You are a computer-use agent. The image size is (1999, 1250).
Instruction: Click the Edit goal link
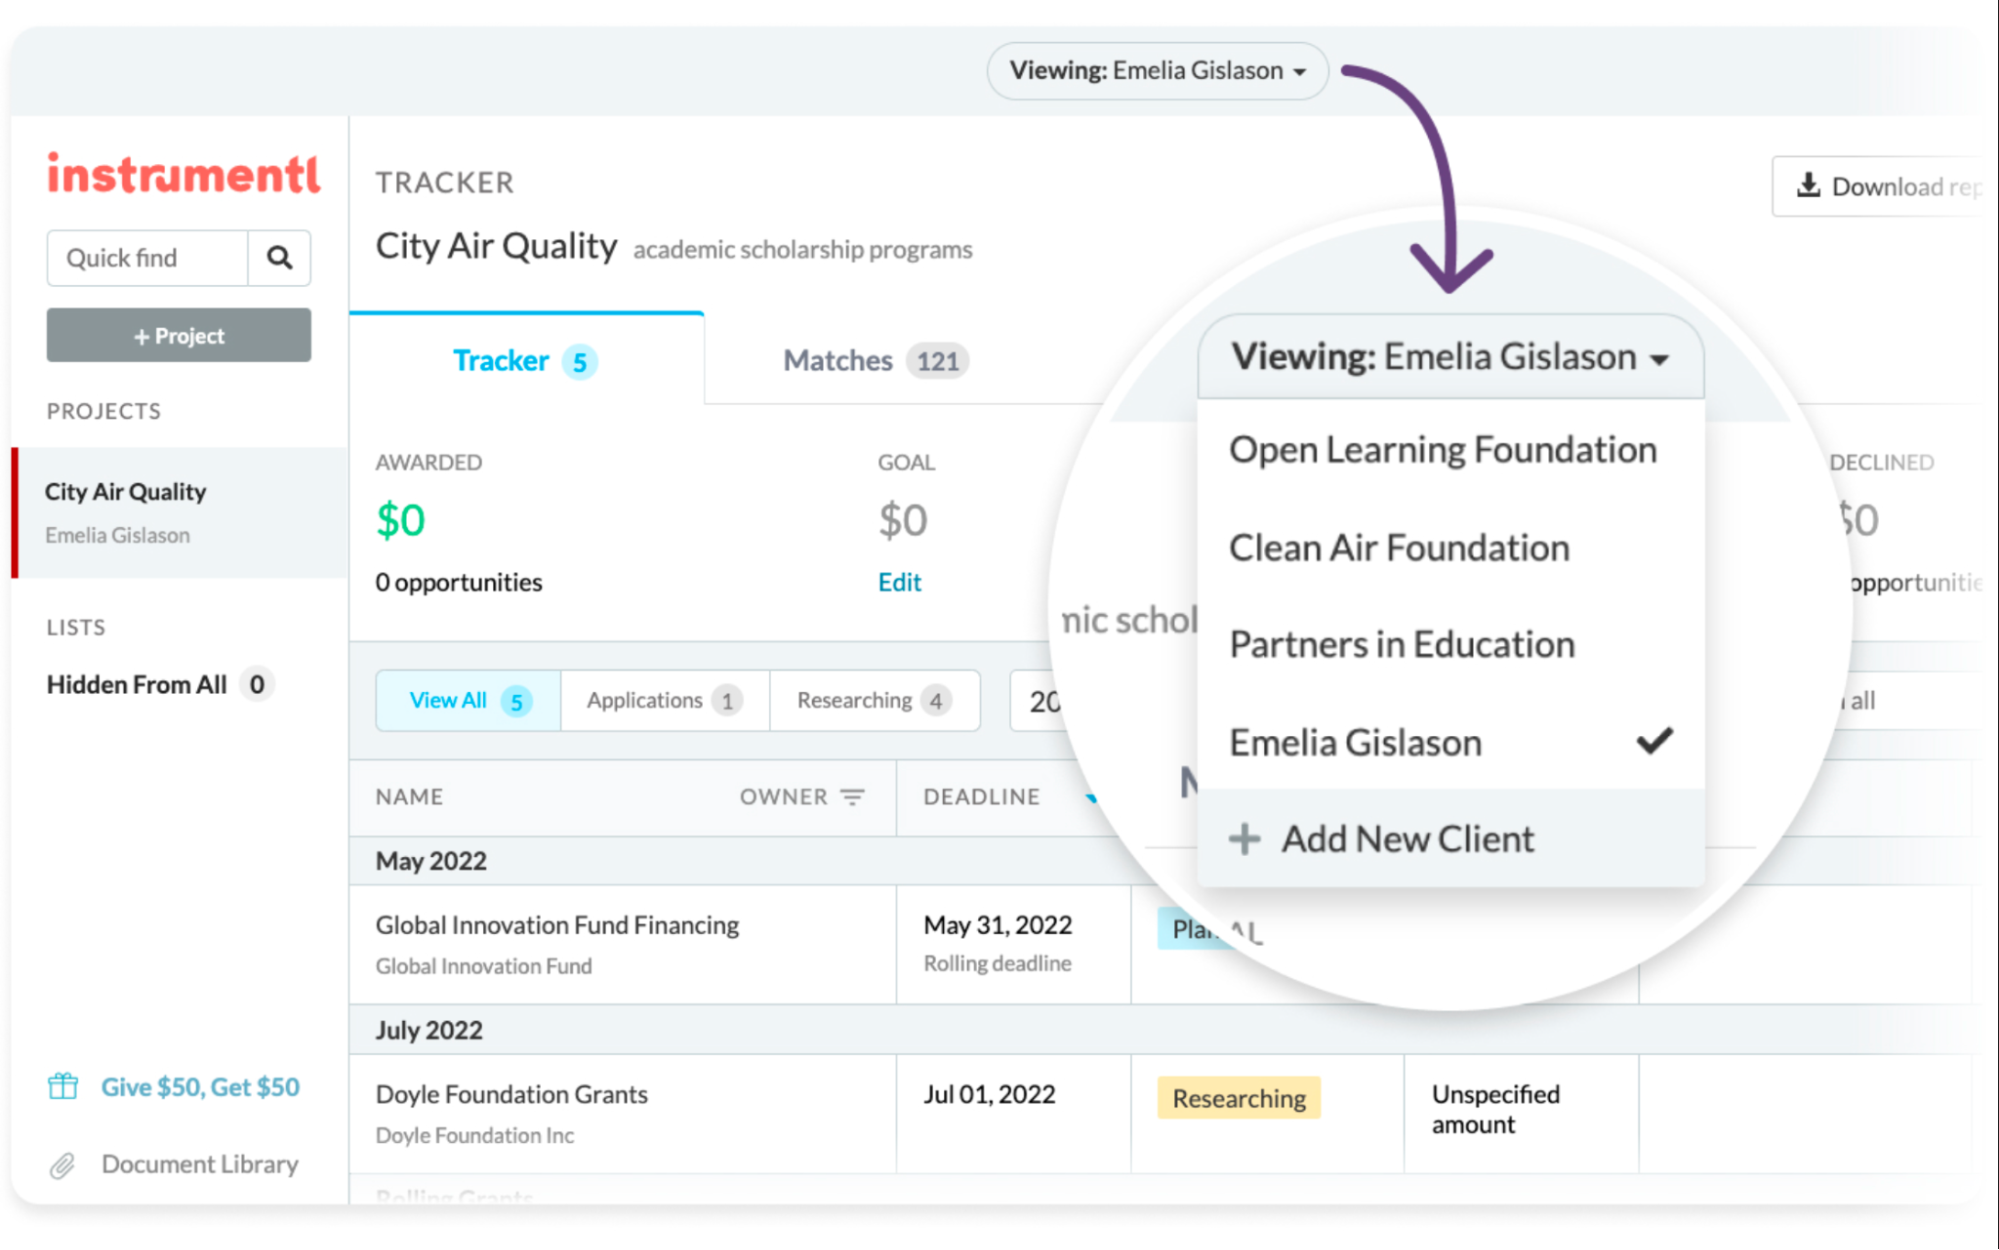tap(899, 582)
